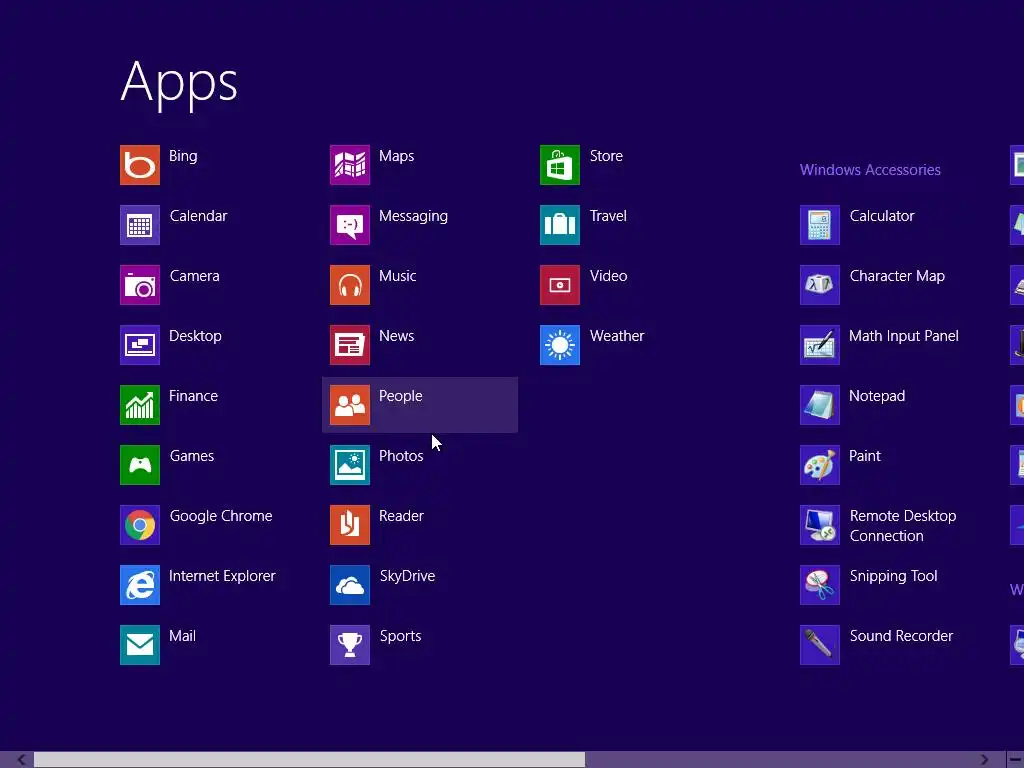Click the "Bing" label

pyautogui.click(x=183, y=156)
